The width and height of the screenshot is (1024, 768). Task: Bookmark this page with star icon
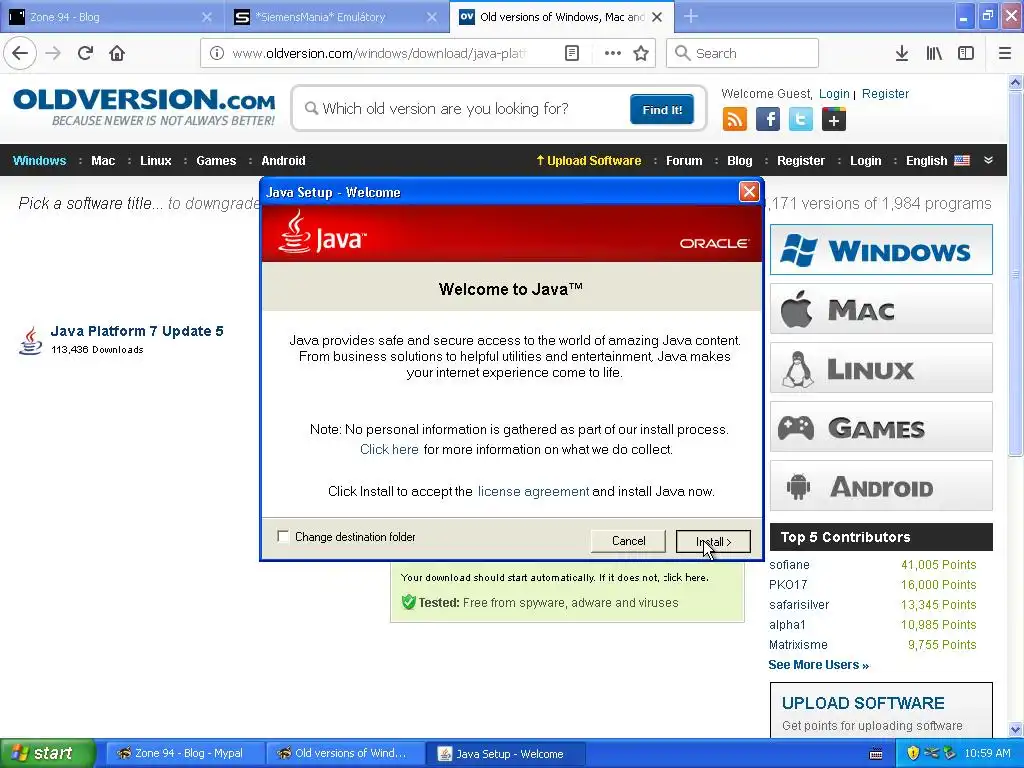(x=641, y=53)
